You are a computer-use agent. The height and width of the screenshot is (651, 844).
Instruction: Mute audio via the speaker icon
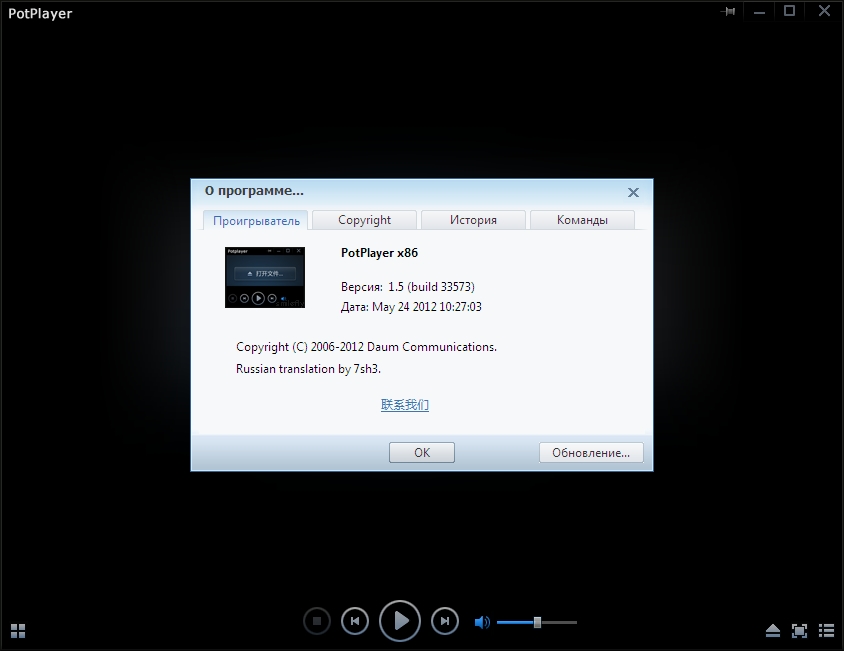coord(482,622)
